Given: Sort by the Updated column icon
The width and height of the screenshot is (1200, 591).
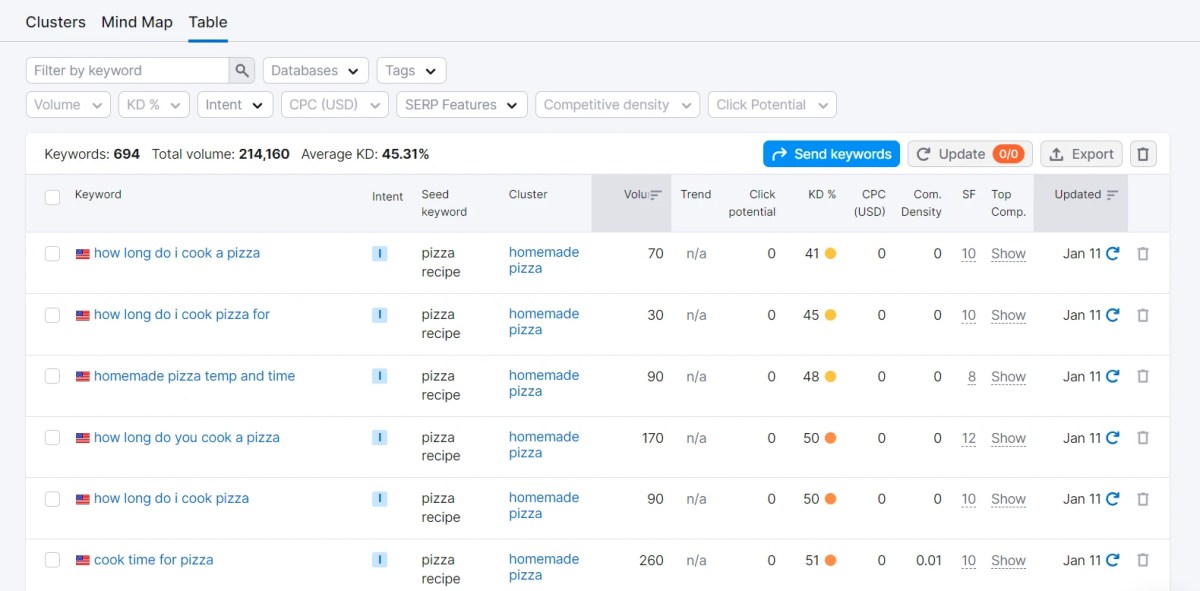Looking at the screenshot, I should 1112,195.
